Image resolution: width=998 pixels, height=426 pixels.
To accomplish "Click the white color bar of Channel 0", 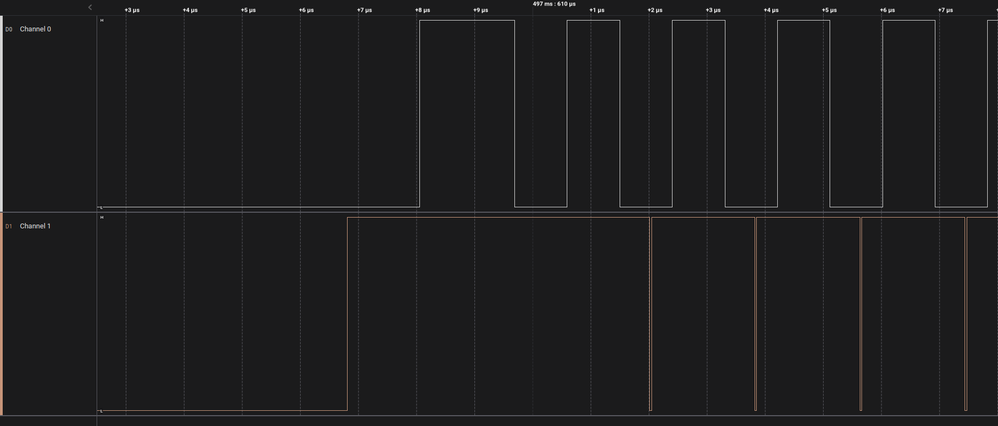I will click(x=1, y=113).
